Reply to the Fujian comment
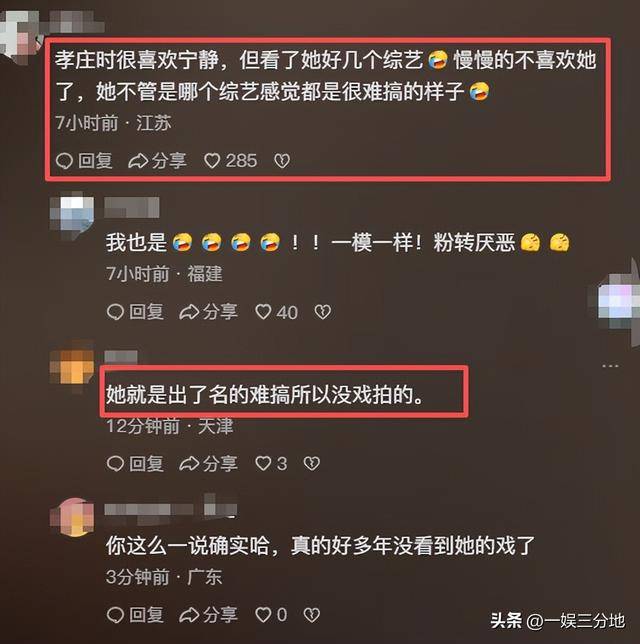640x644 pixels. tap(135, 312)
